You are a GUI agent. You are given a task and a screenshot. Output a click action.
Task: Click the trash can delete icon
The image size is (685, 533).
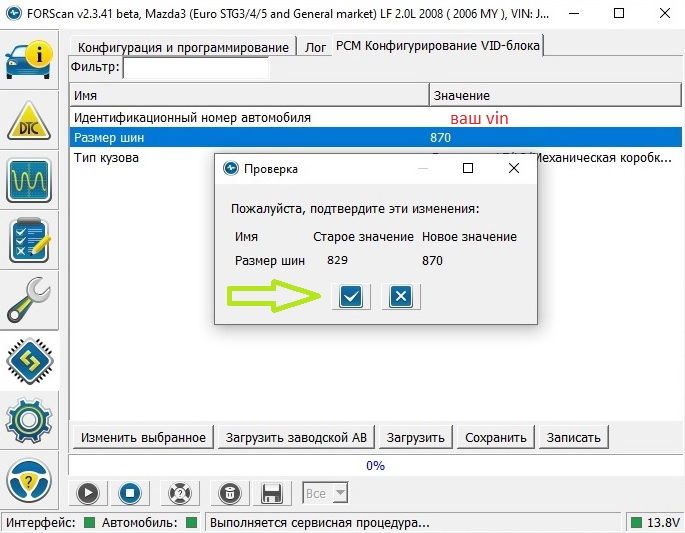(x=230, y=493)
